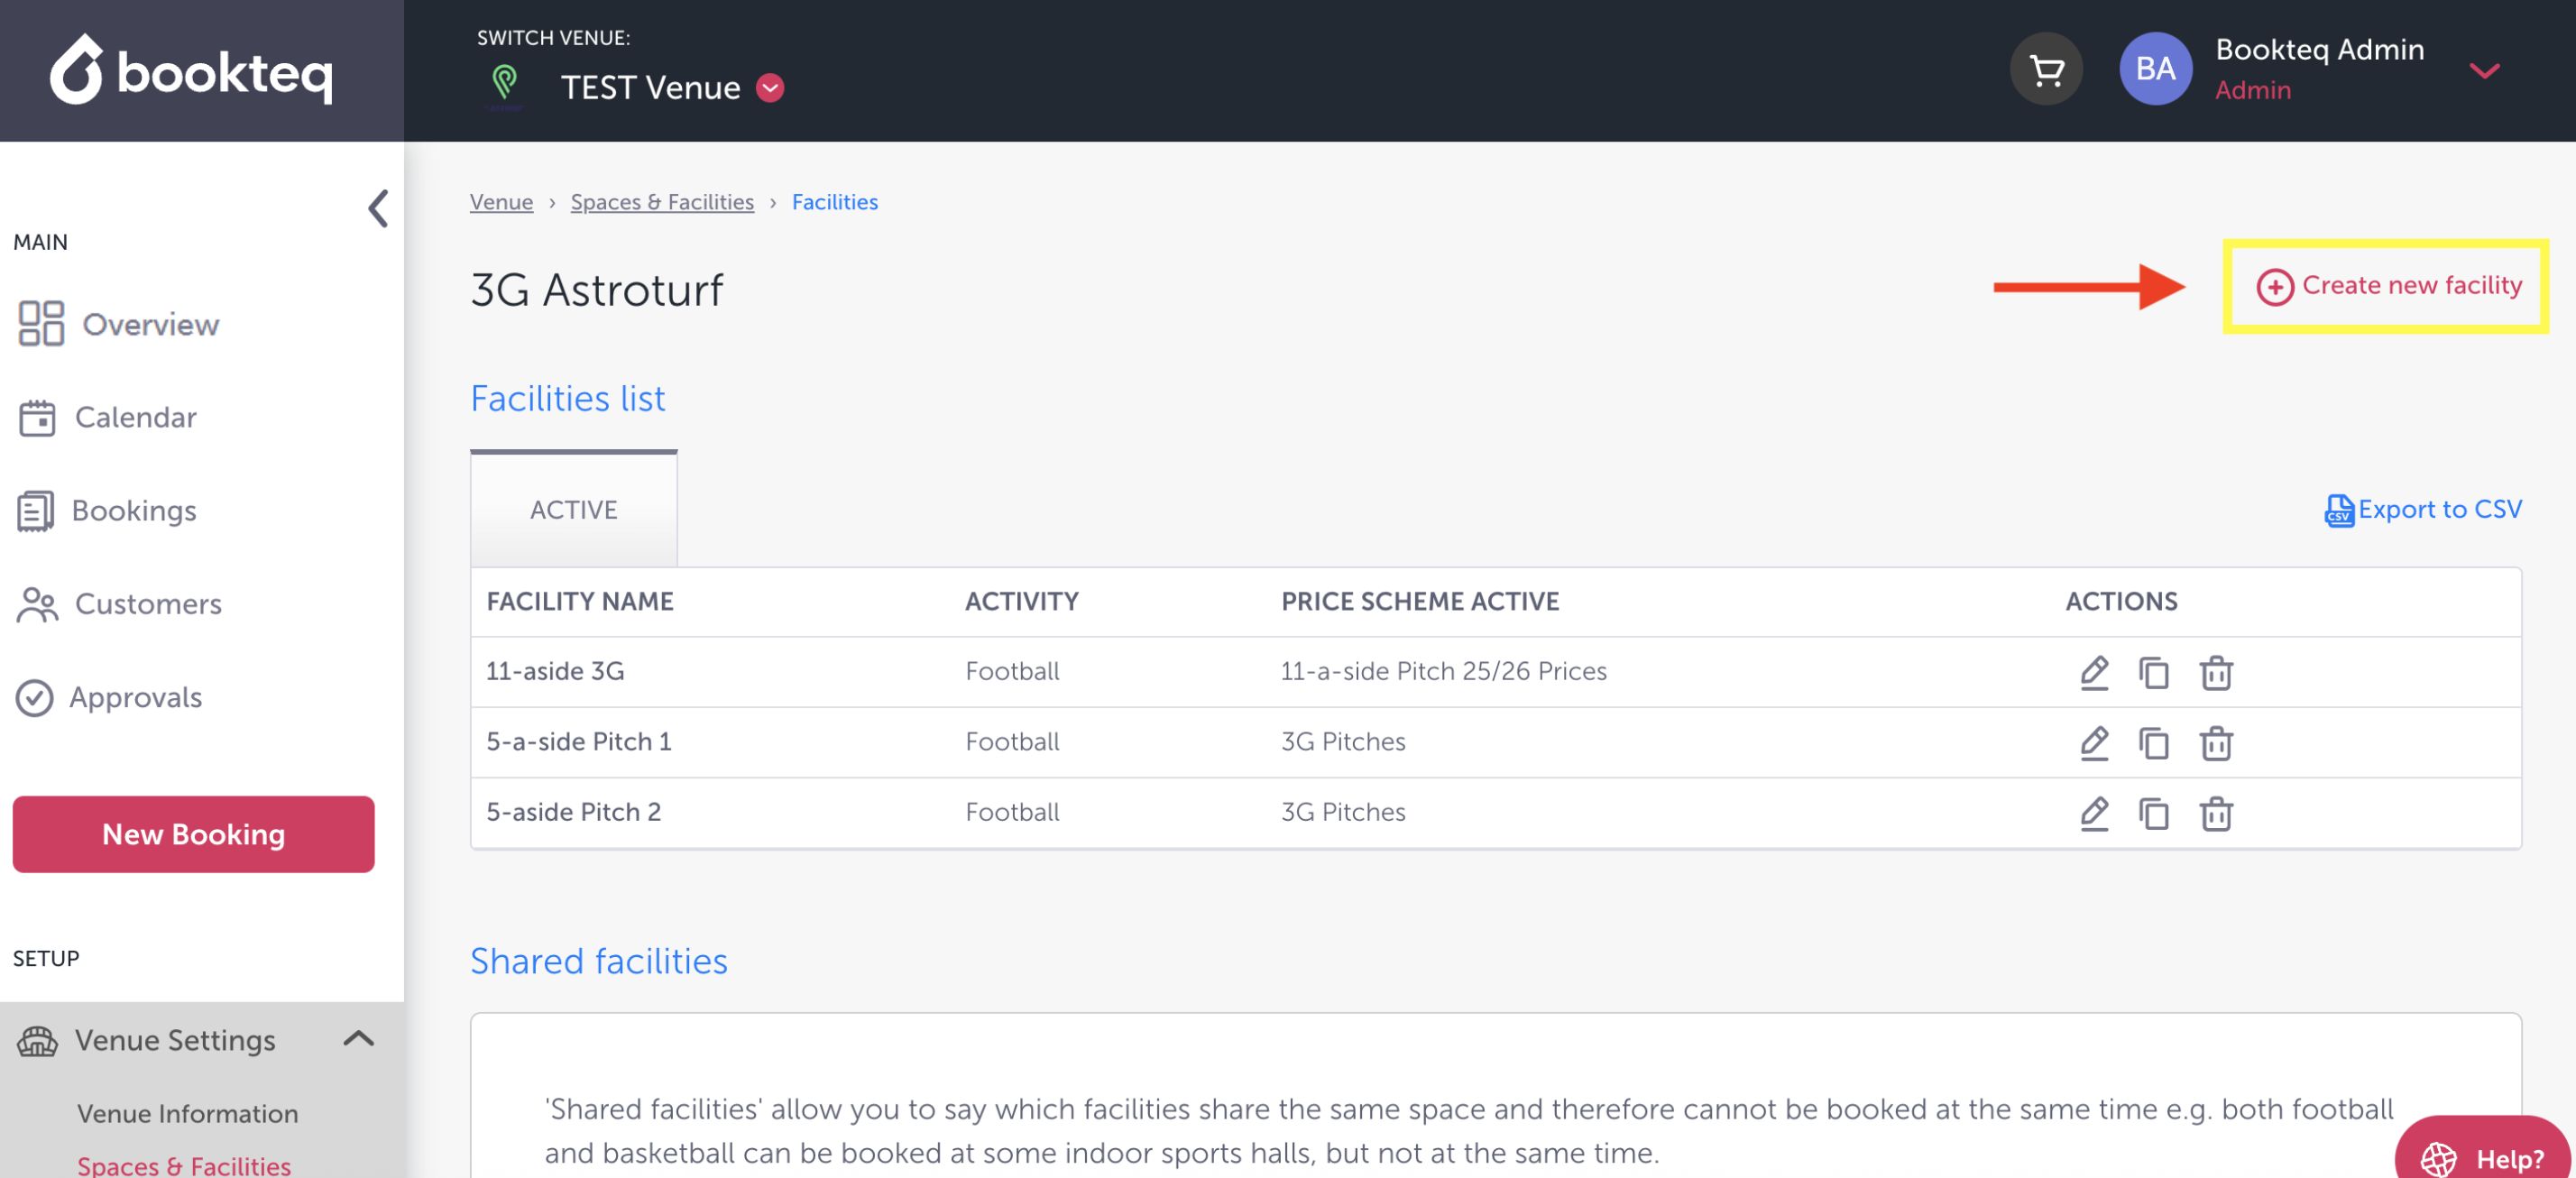This screenshot has width=2576, height=1178.
Task: Click the bookteq logo
Action: 192,70
